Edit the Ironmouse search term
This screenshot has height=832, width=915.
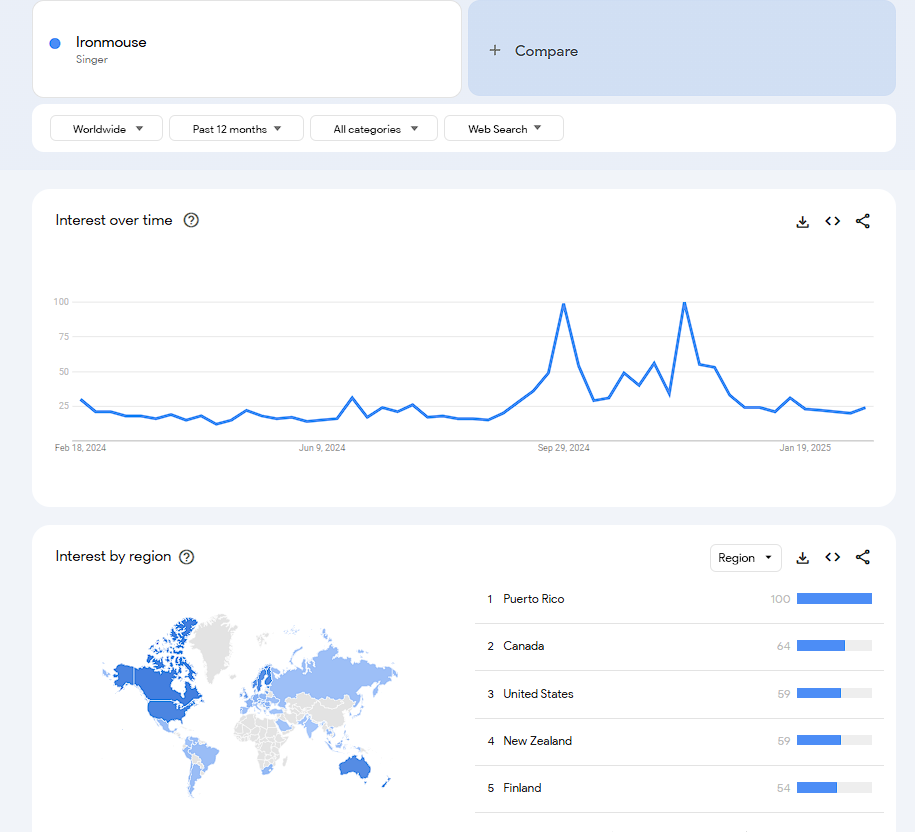coord(111,42)
